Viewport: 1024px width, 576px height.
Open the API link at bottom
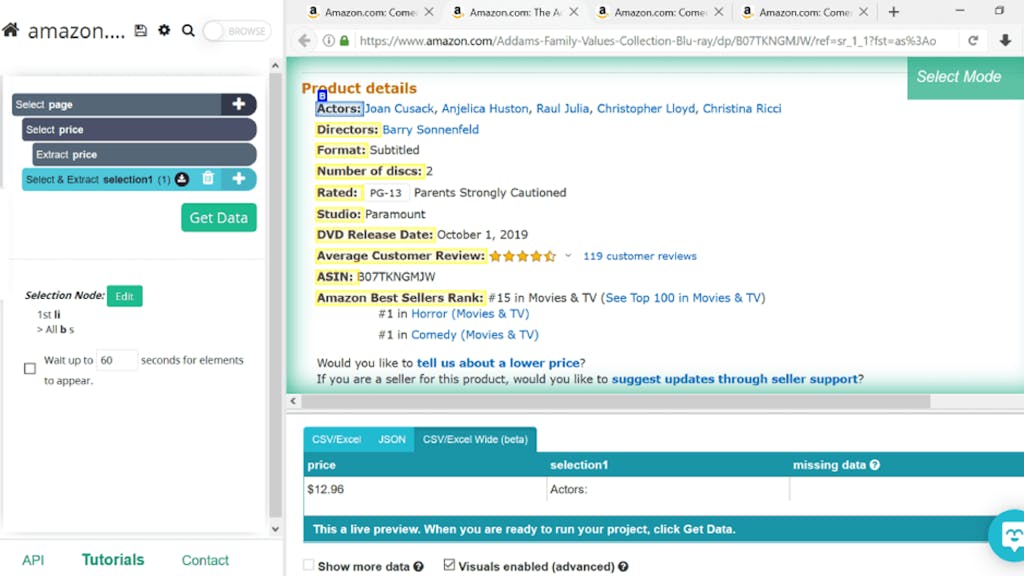coord(33,560)
